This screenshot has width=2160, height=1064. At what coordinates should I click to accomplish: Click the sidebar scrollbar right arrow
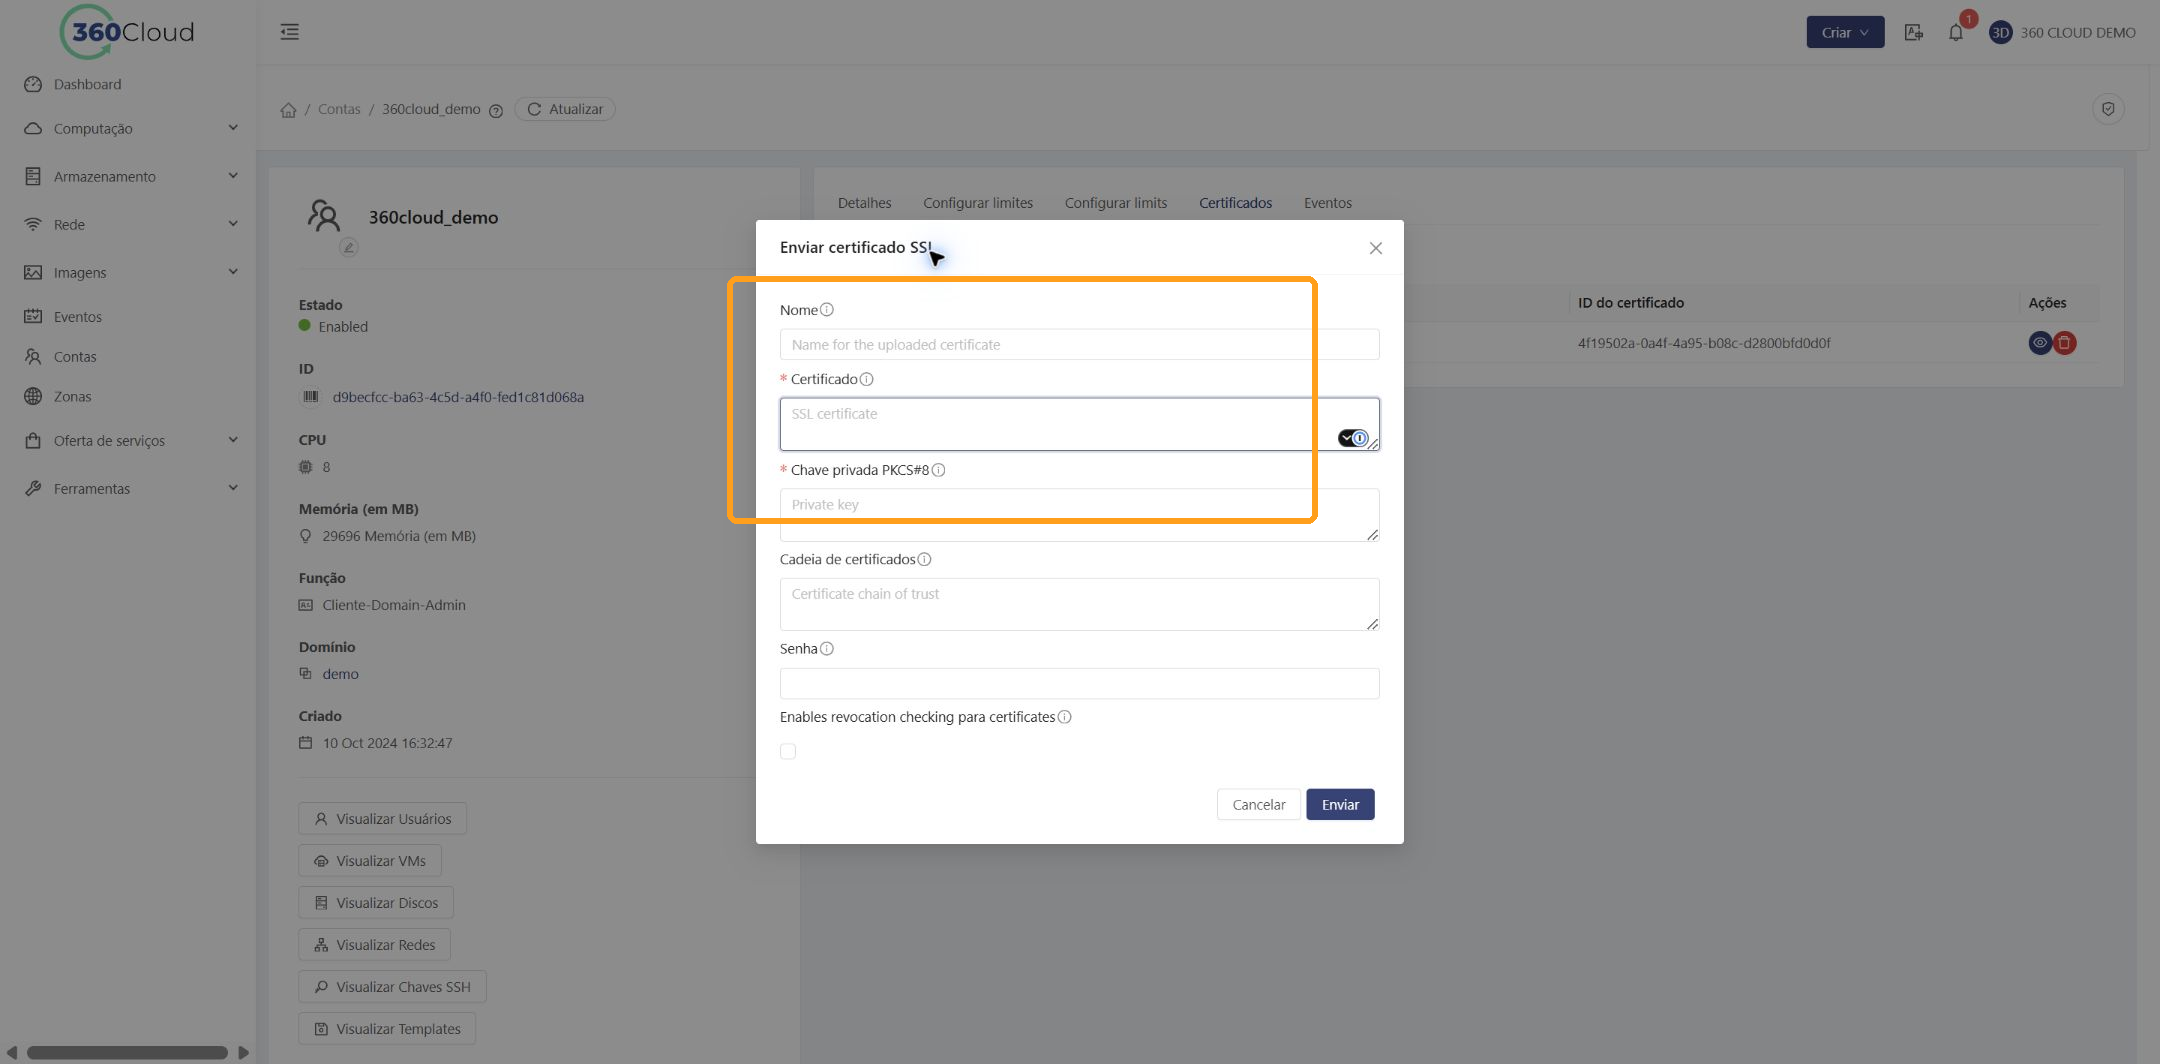pos(243,1052)
